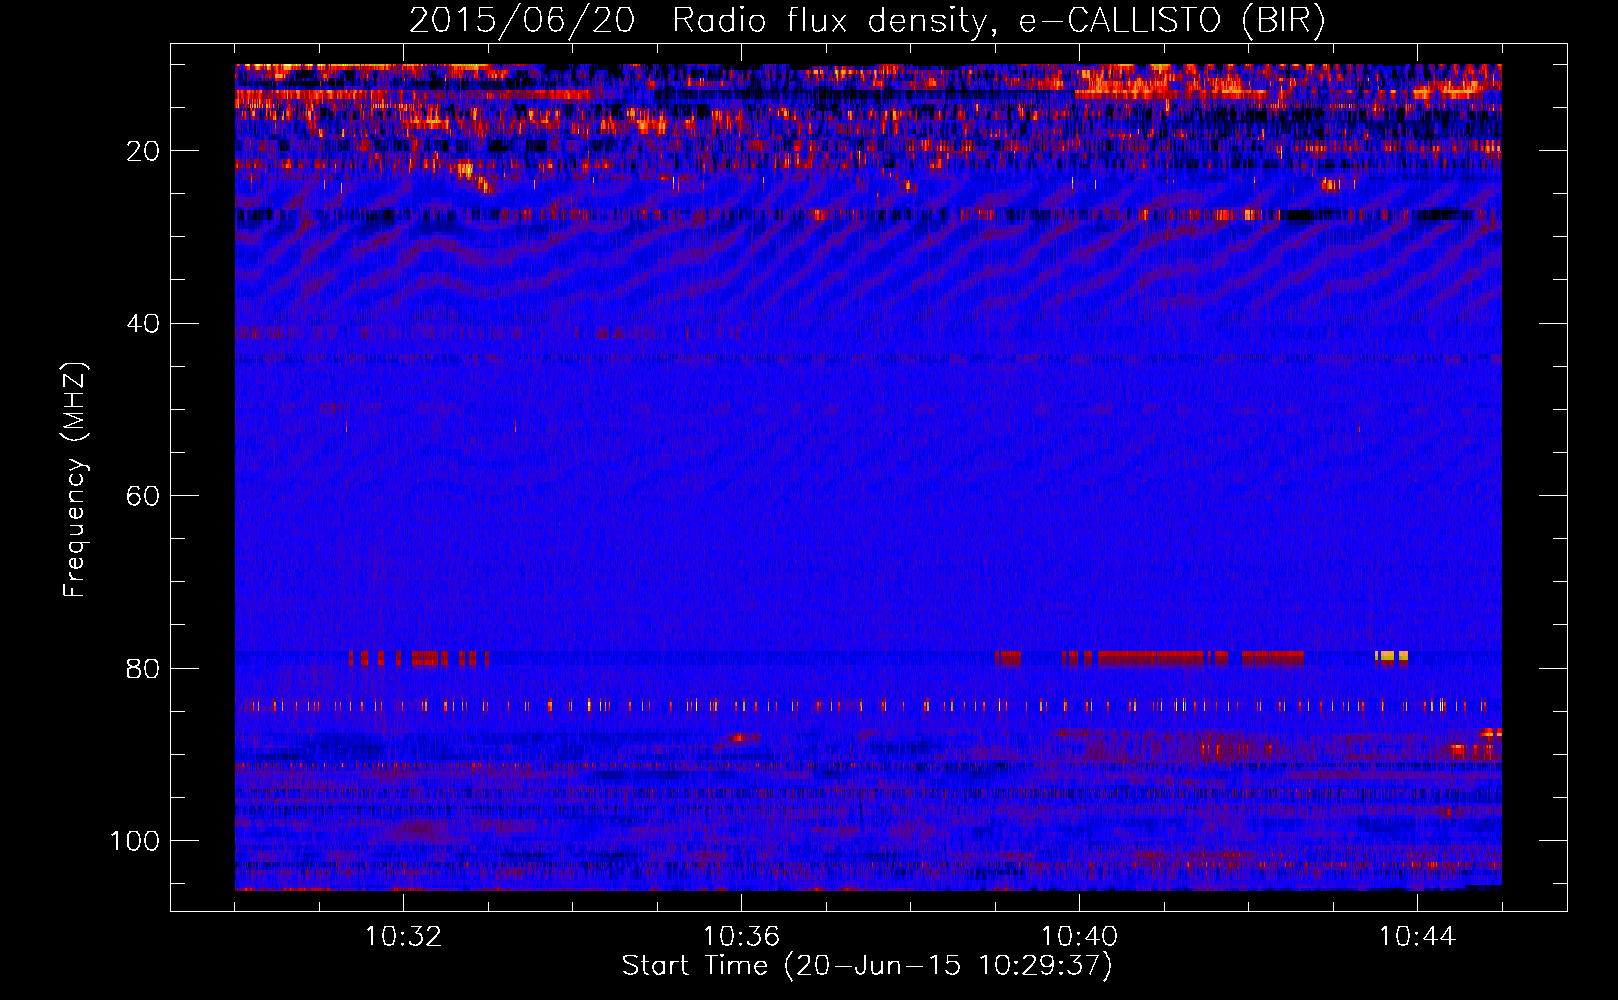
Task: Click the plot title "Radio flux density, e-CALLISTO (BIR)"
Action: click(x=998, y=21)
